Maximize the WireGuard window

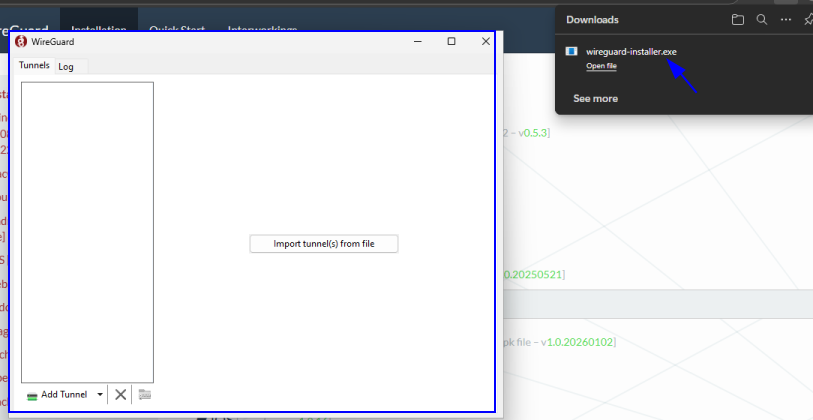pyautogui.click(x=451, y=41)
